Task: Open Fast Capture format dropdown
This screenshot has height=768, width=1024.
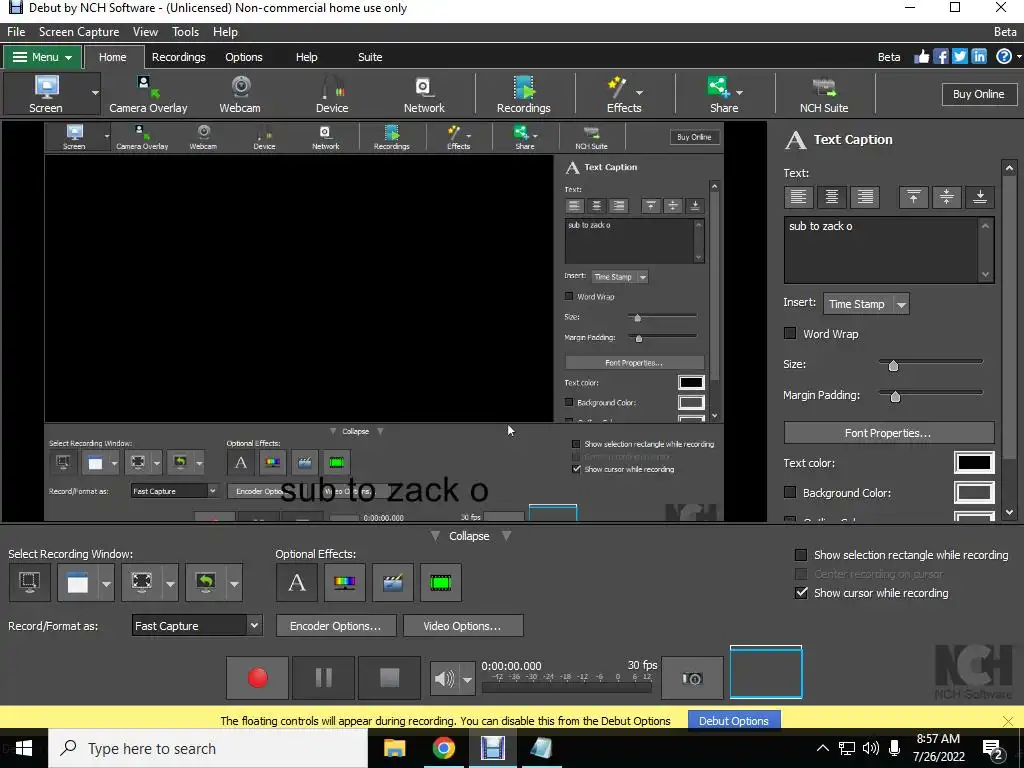Action: 197,626
